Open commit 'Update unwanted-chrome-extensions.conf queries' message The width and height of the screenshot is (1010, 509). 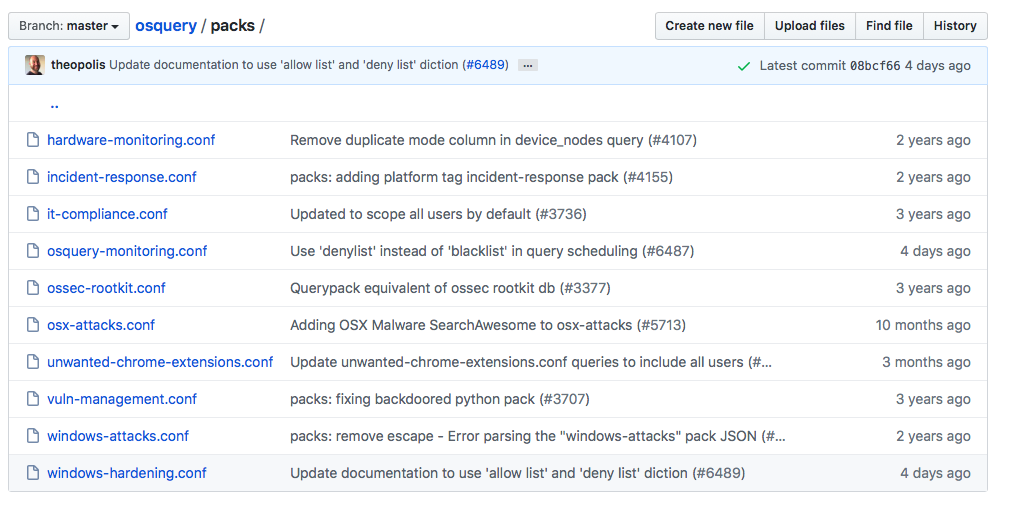(x=531, y=362)
